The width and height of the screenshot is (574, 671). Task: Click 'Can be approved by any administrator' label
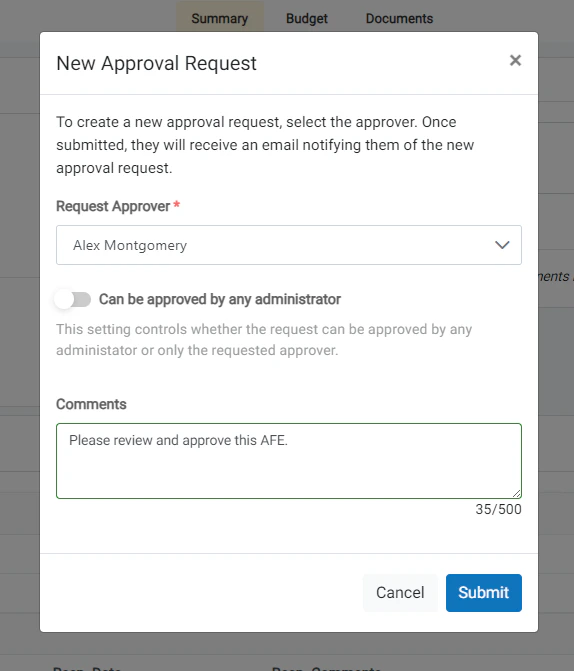coord(220,299)
